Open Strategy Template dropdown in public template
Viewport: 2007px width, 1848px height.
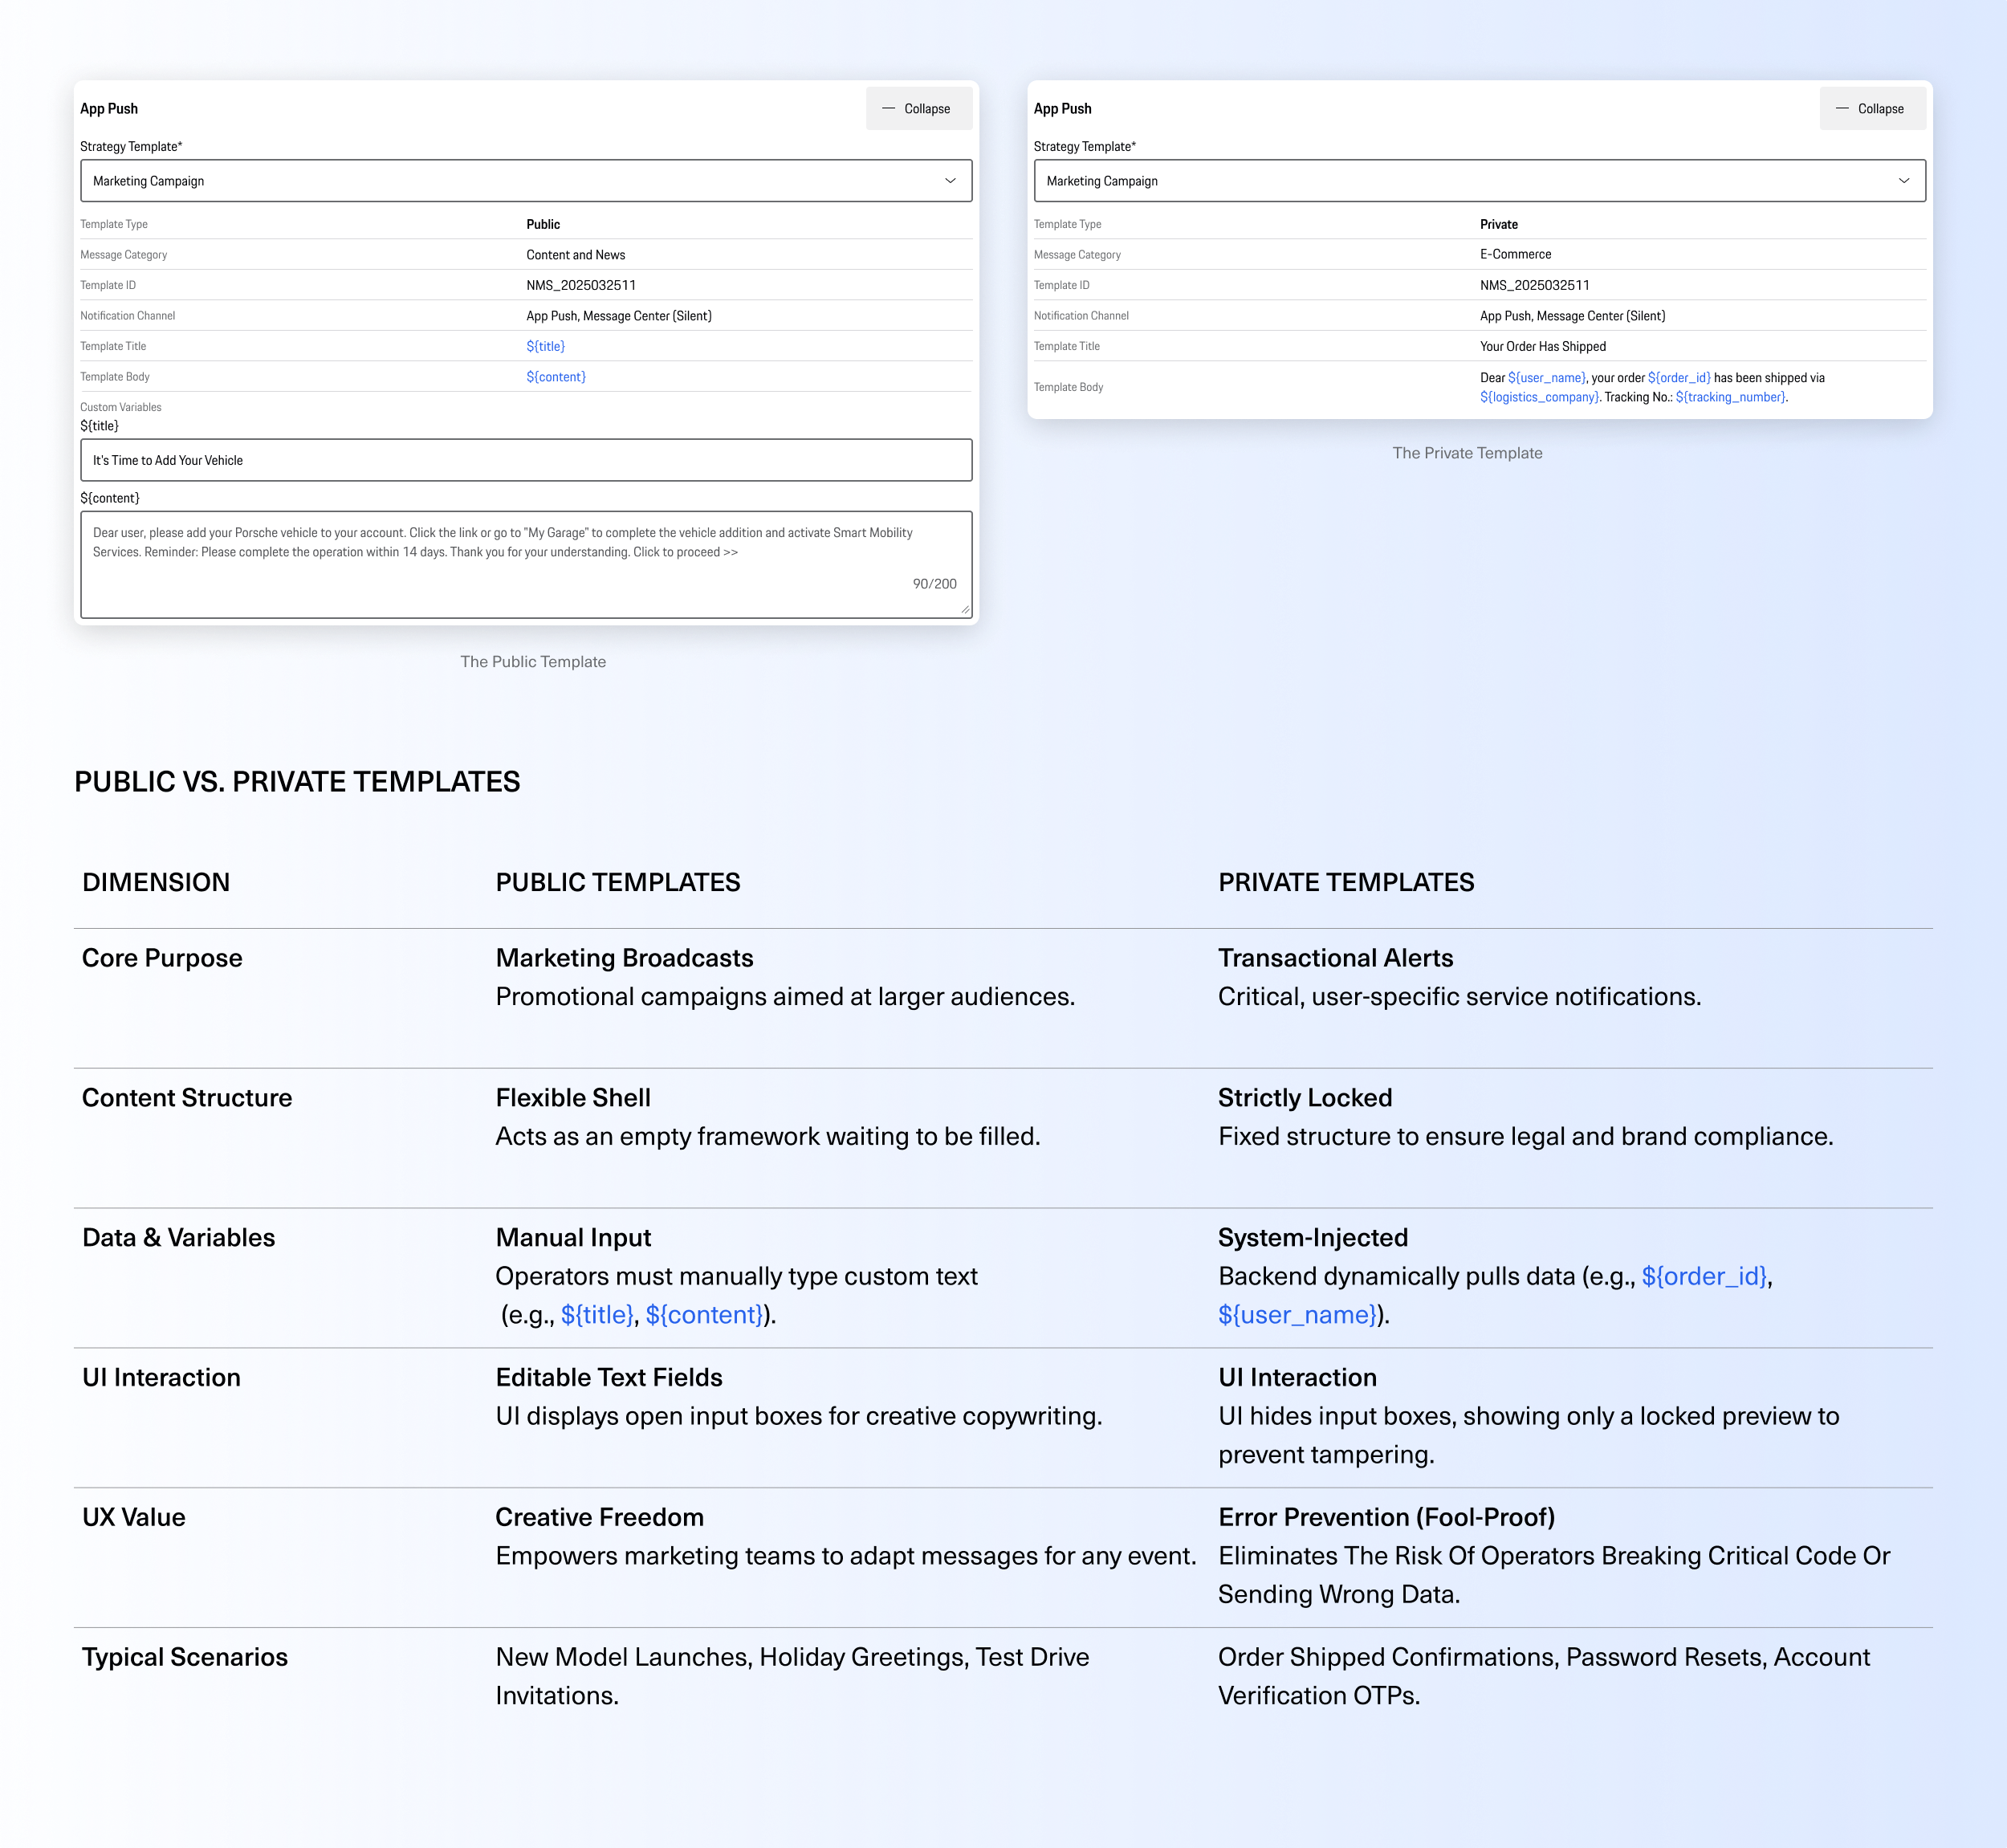coord(525,181)
